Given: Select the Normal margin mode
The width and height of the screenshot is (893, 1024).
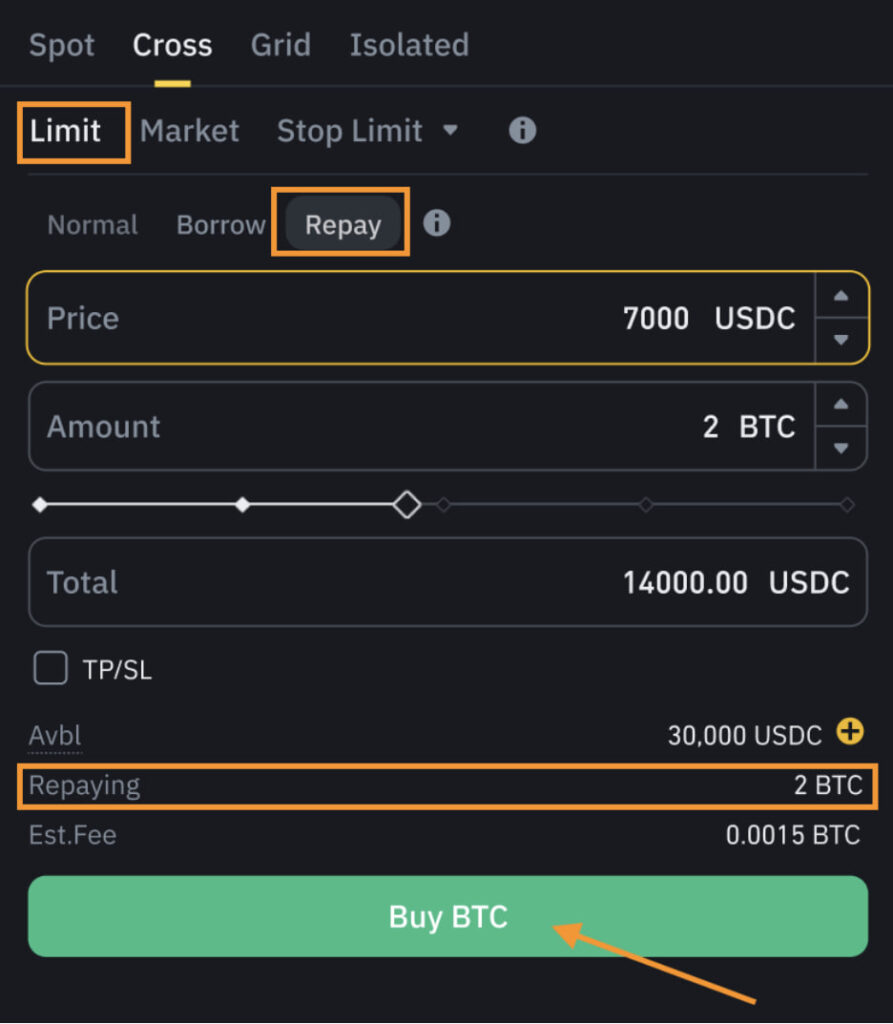Looking at the screenshot, I should click(x=92, y=224).
